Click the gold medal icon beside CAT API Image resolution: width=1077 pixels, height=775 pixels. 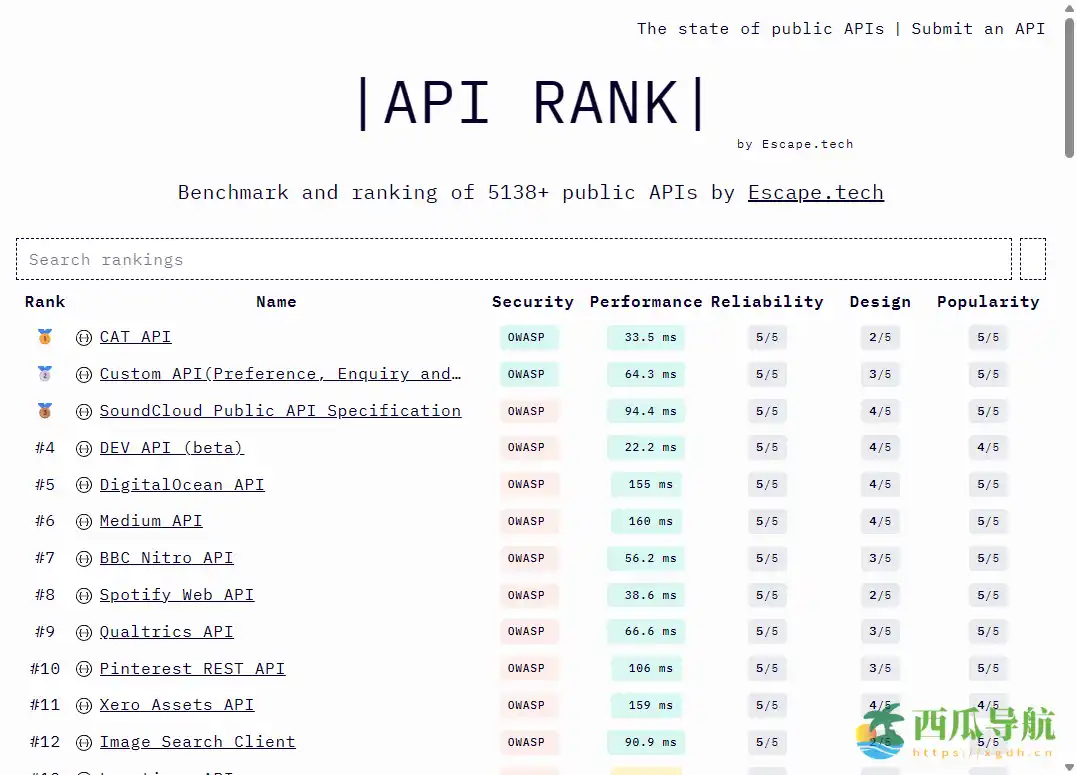(x=44, y=337)
